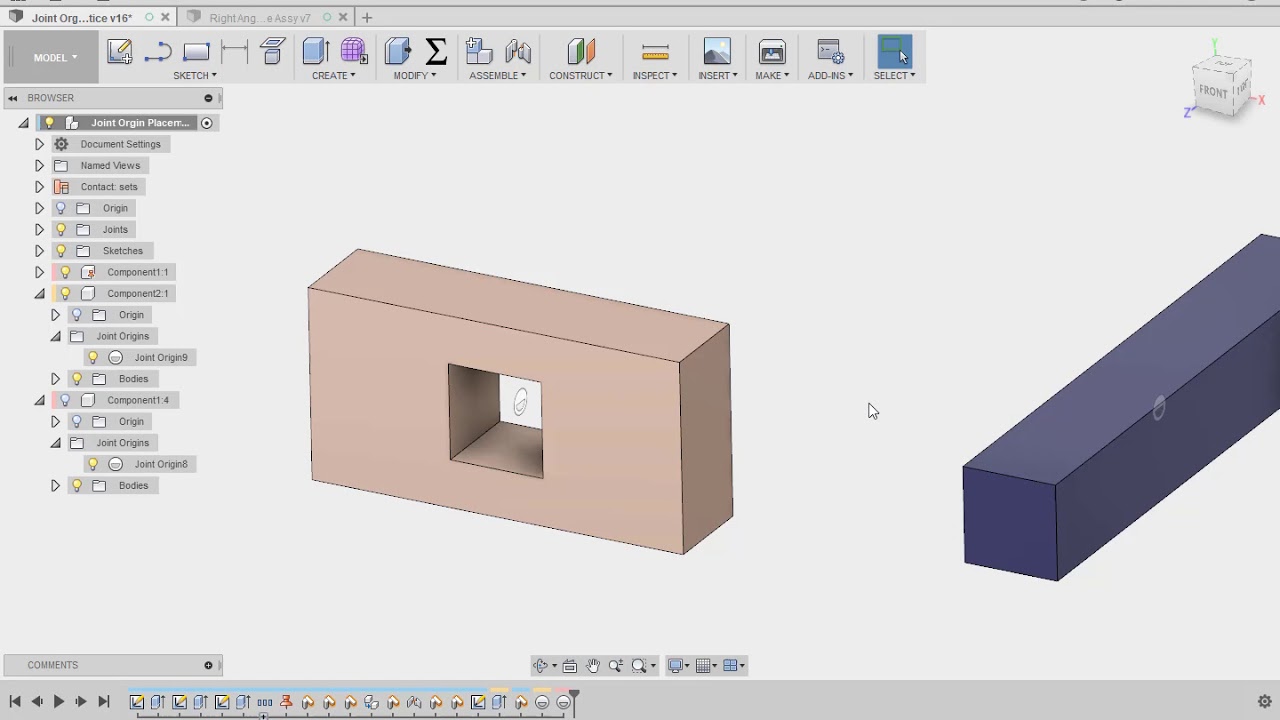Screen dimensions: 1280x720
Task: Click FRONT face of view cube
Action: tap(1212, 91)
